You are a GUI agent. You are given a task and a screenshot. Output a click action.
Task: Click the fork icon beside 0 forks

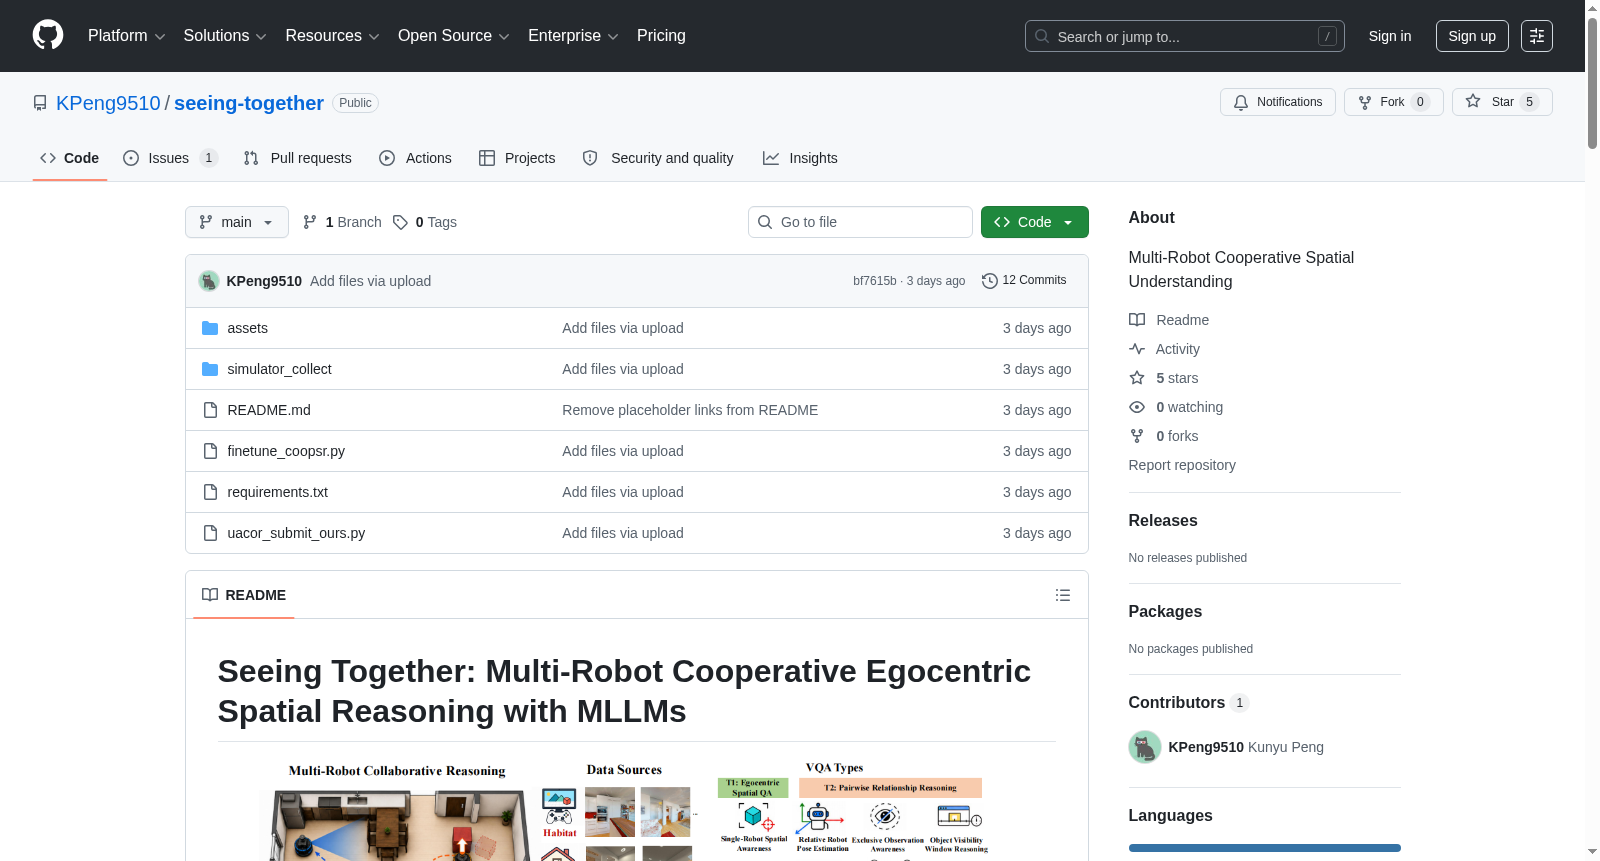pyautogui.click(x=1137, y=436)
